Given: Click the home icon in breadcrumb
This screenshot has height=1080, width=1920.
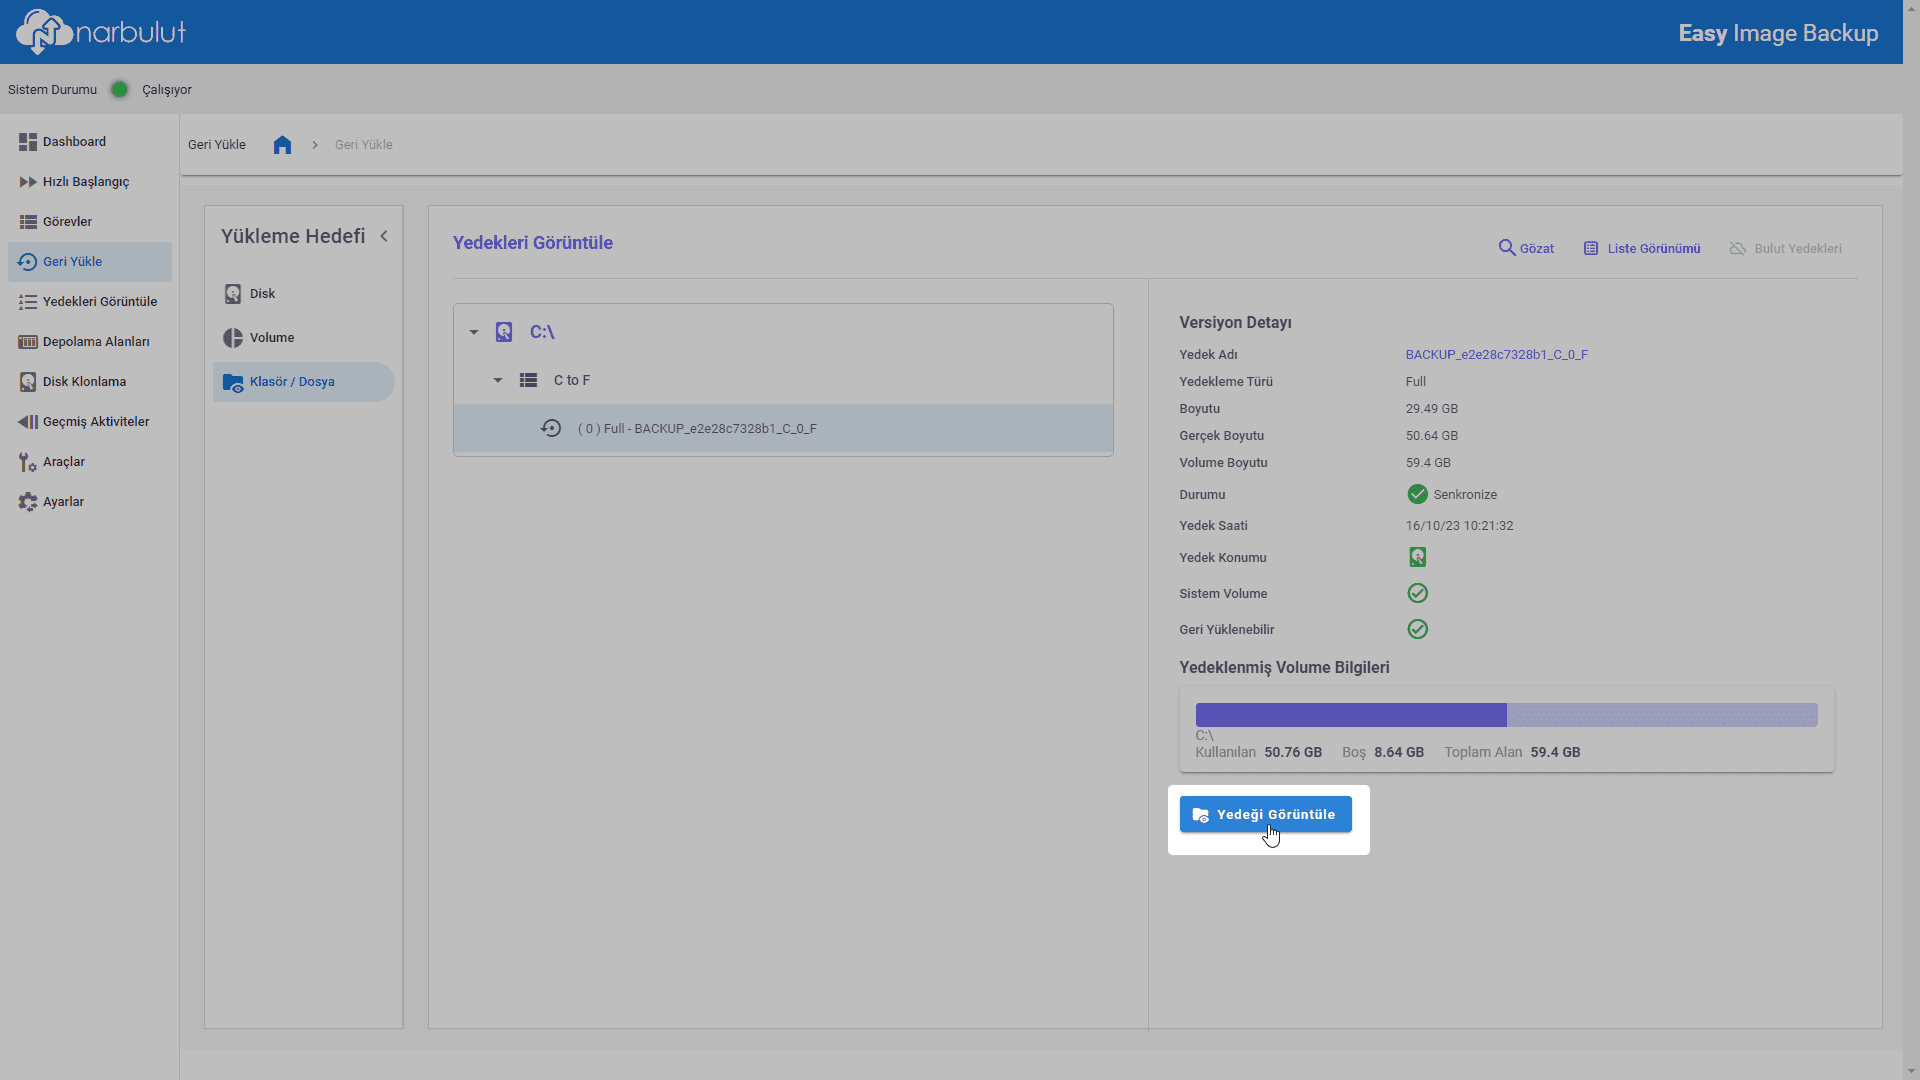Looking at the screenshot, I should [x=282, y=145].
